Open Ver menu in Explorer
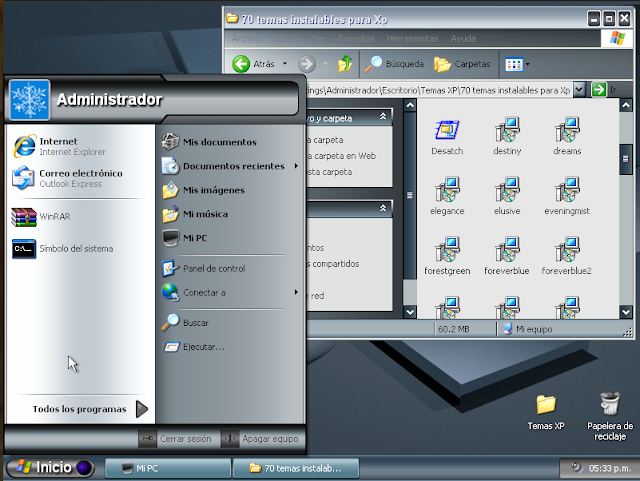Screen dimensions: 640x481 pos(319,38)
